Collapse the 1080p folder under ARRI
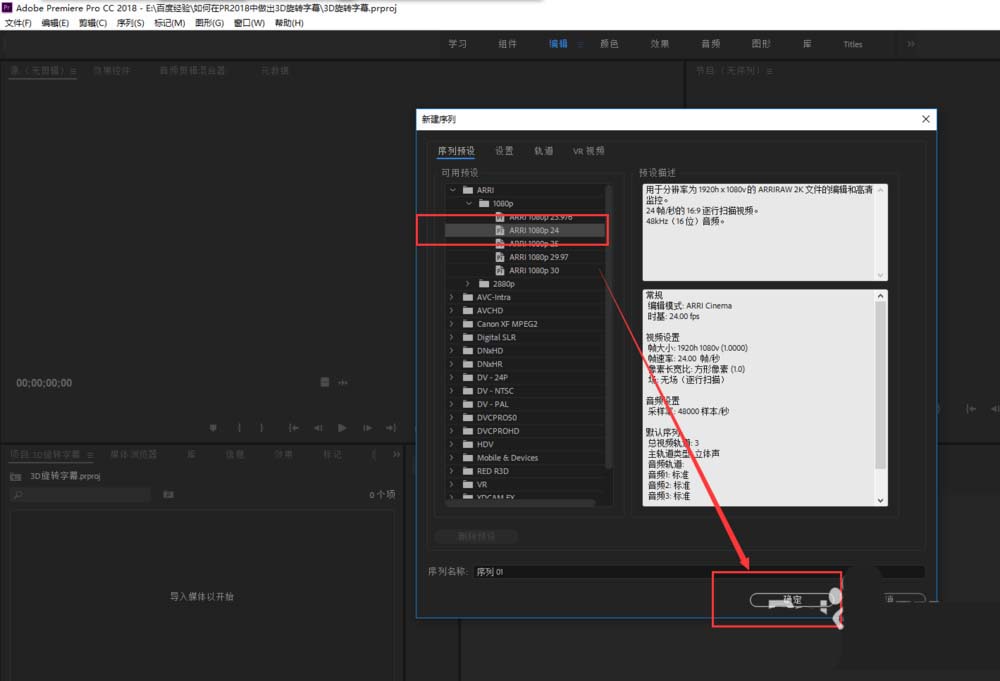1000x681 pixels. click(x=468, y=202)
